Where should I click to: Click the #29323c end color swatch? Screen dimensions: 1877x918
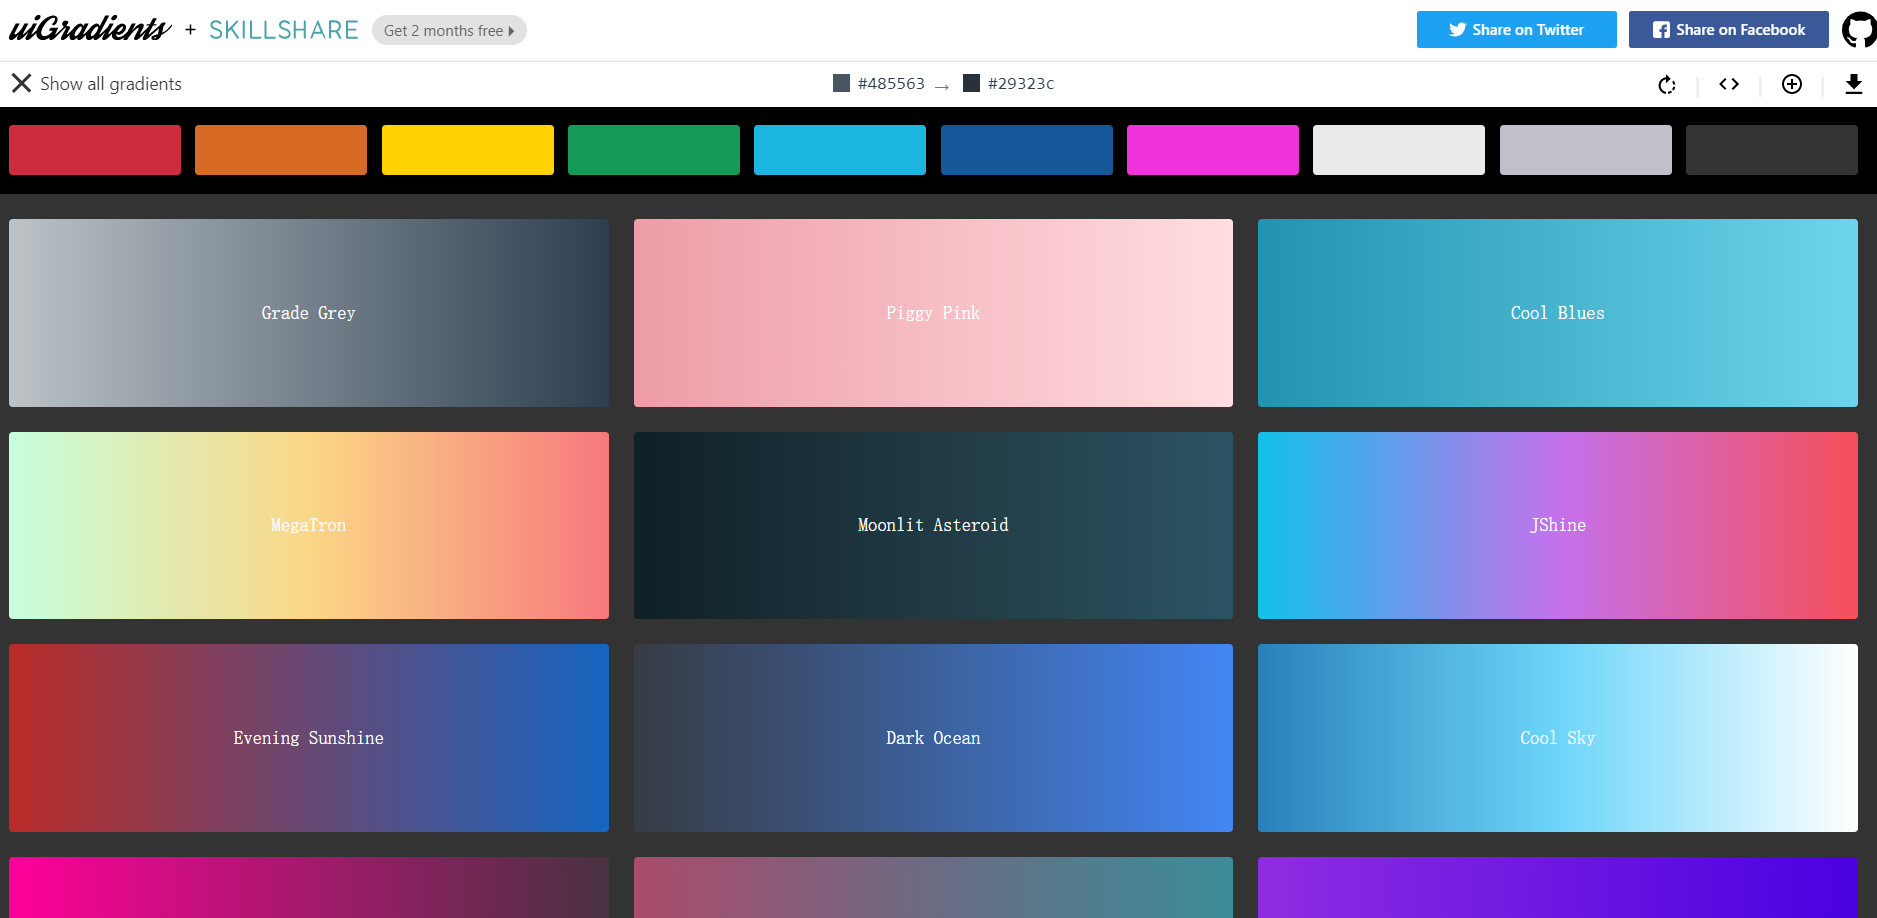(x=971, y=83)
